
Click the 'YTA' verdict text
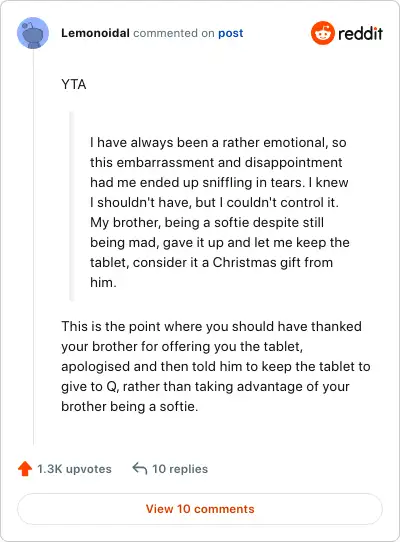click(x=74, y=84)
